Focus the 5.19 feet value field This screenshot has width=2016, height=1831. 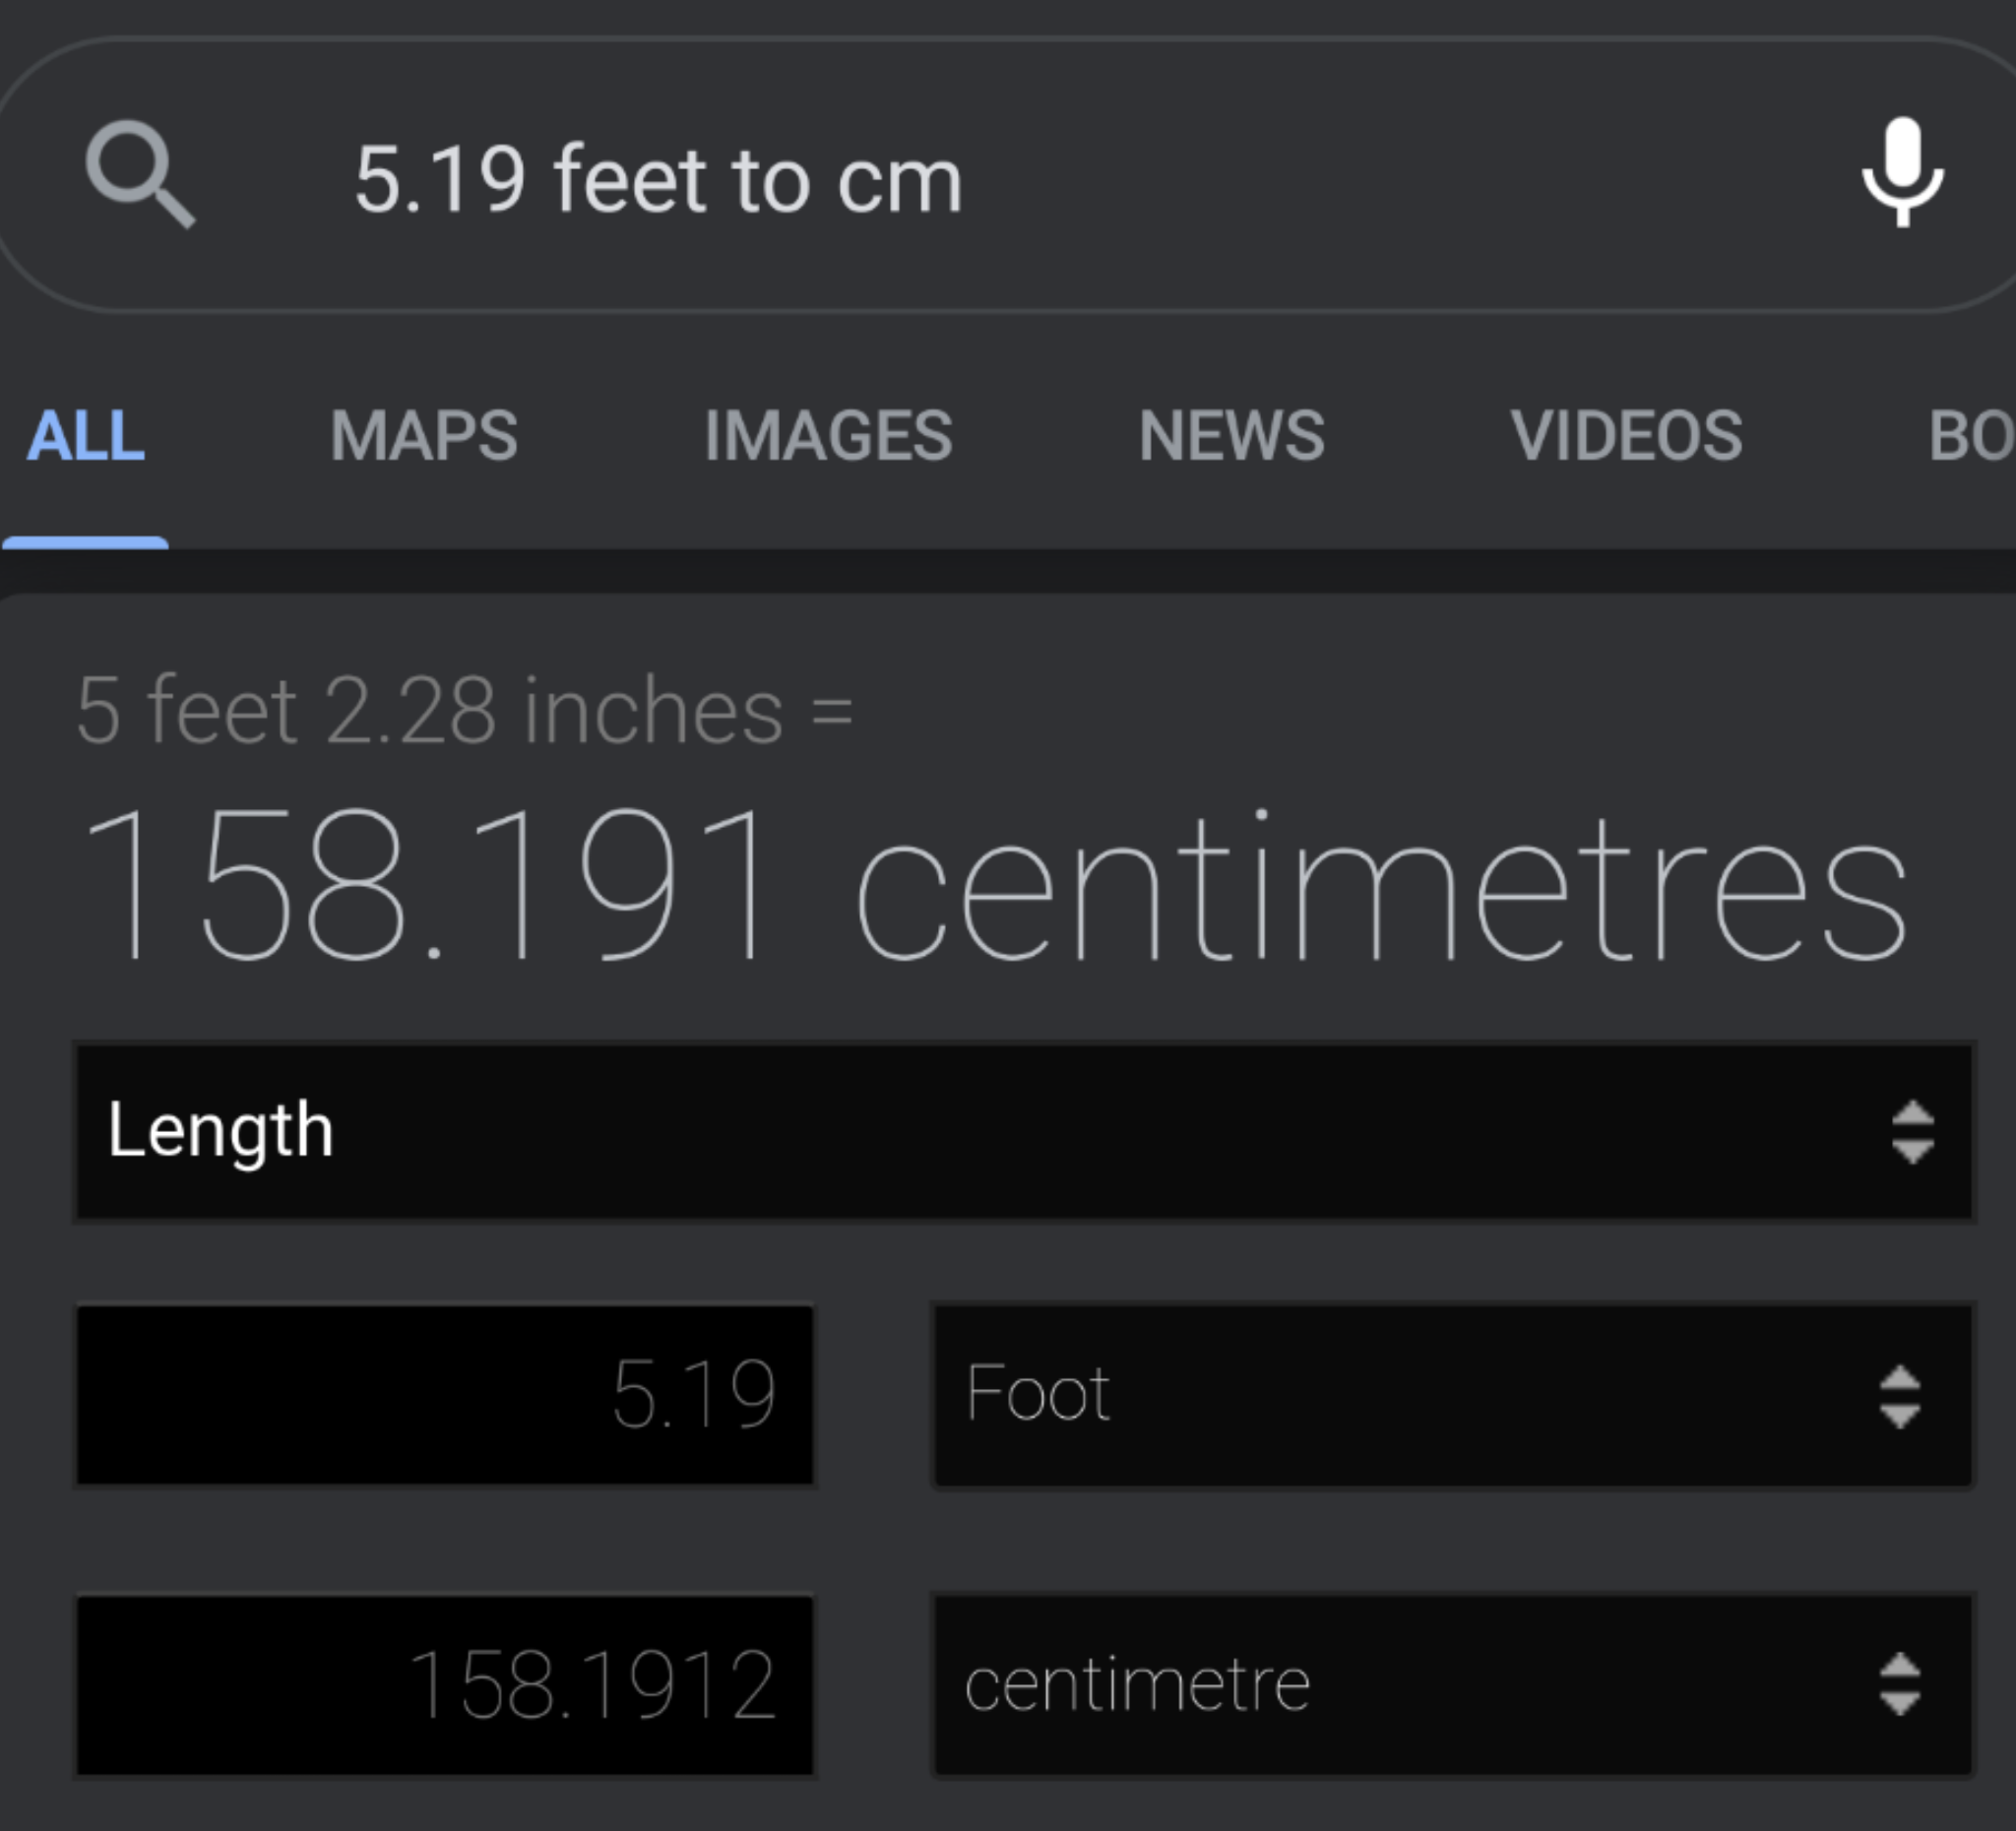click(445, 1395)
